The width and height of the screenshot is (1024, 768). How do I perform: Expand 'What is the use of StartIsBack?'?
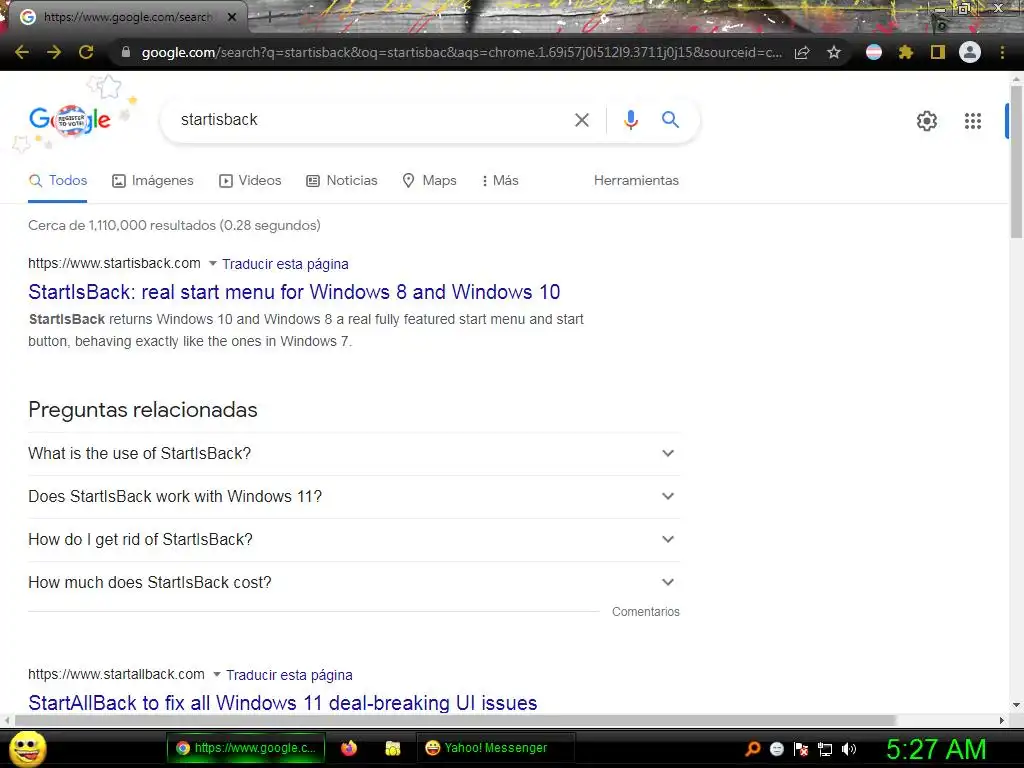click(354, 453)
